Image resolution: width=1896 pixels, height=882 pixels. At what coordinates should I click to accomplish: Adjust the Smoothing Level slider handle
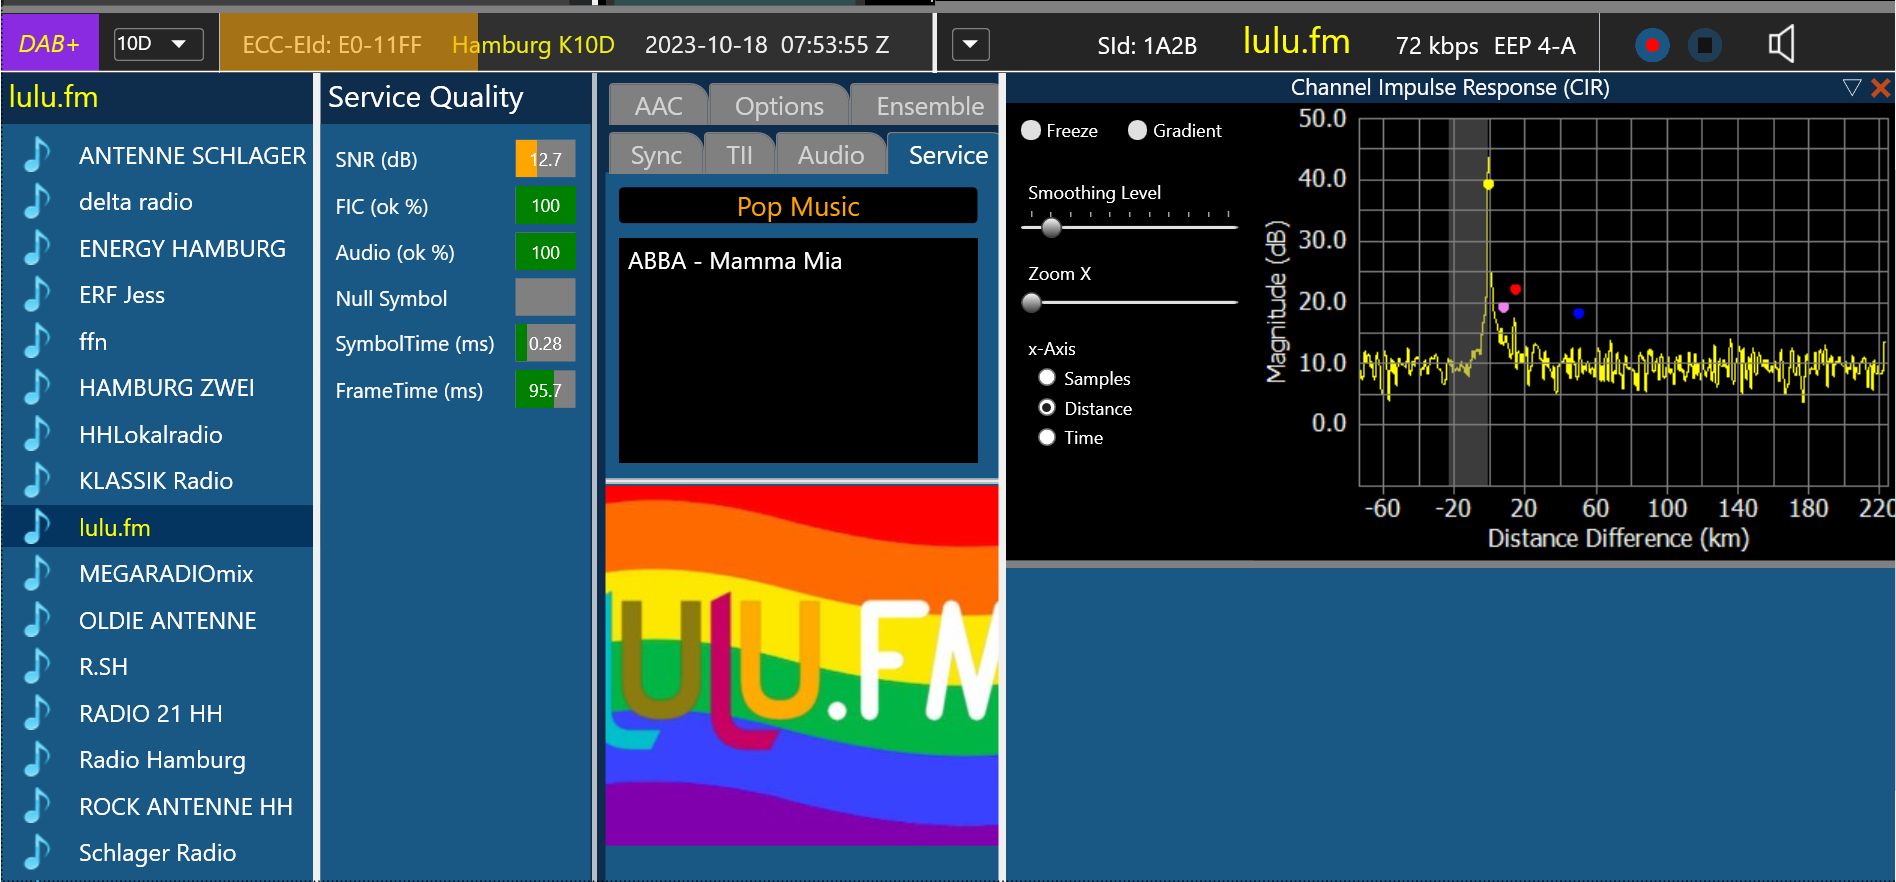pos(1051,227)
